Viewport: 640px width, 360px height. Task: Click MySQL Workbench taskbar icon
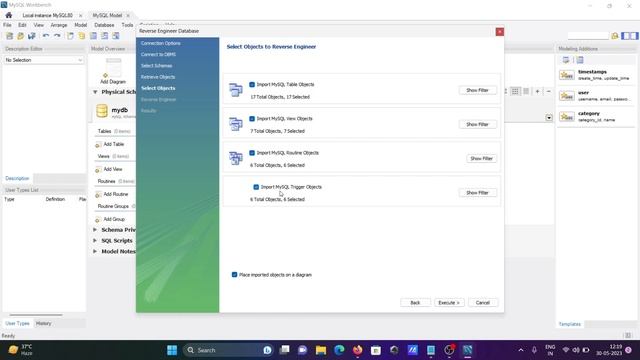(467, 350)
